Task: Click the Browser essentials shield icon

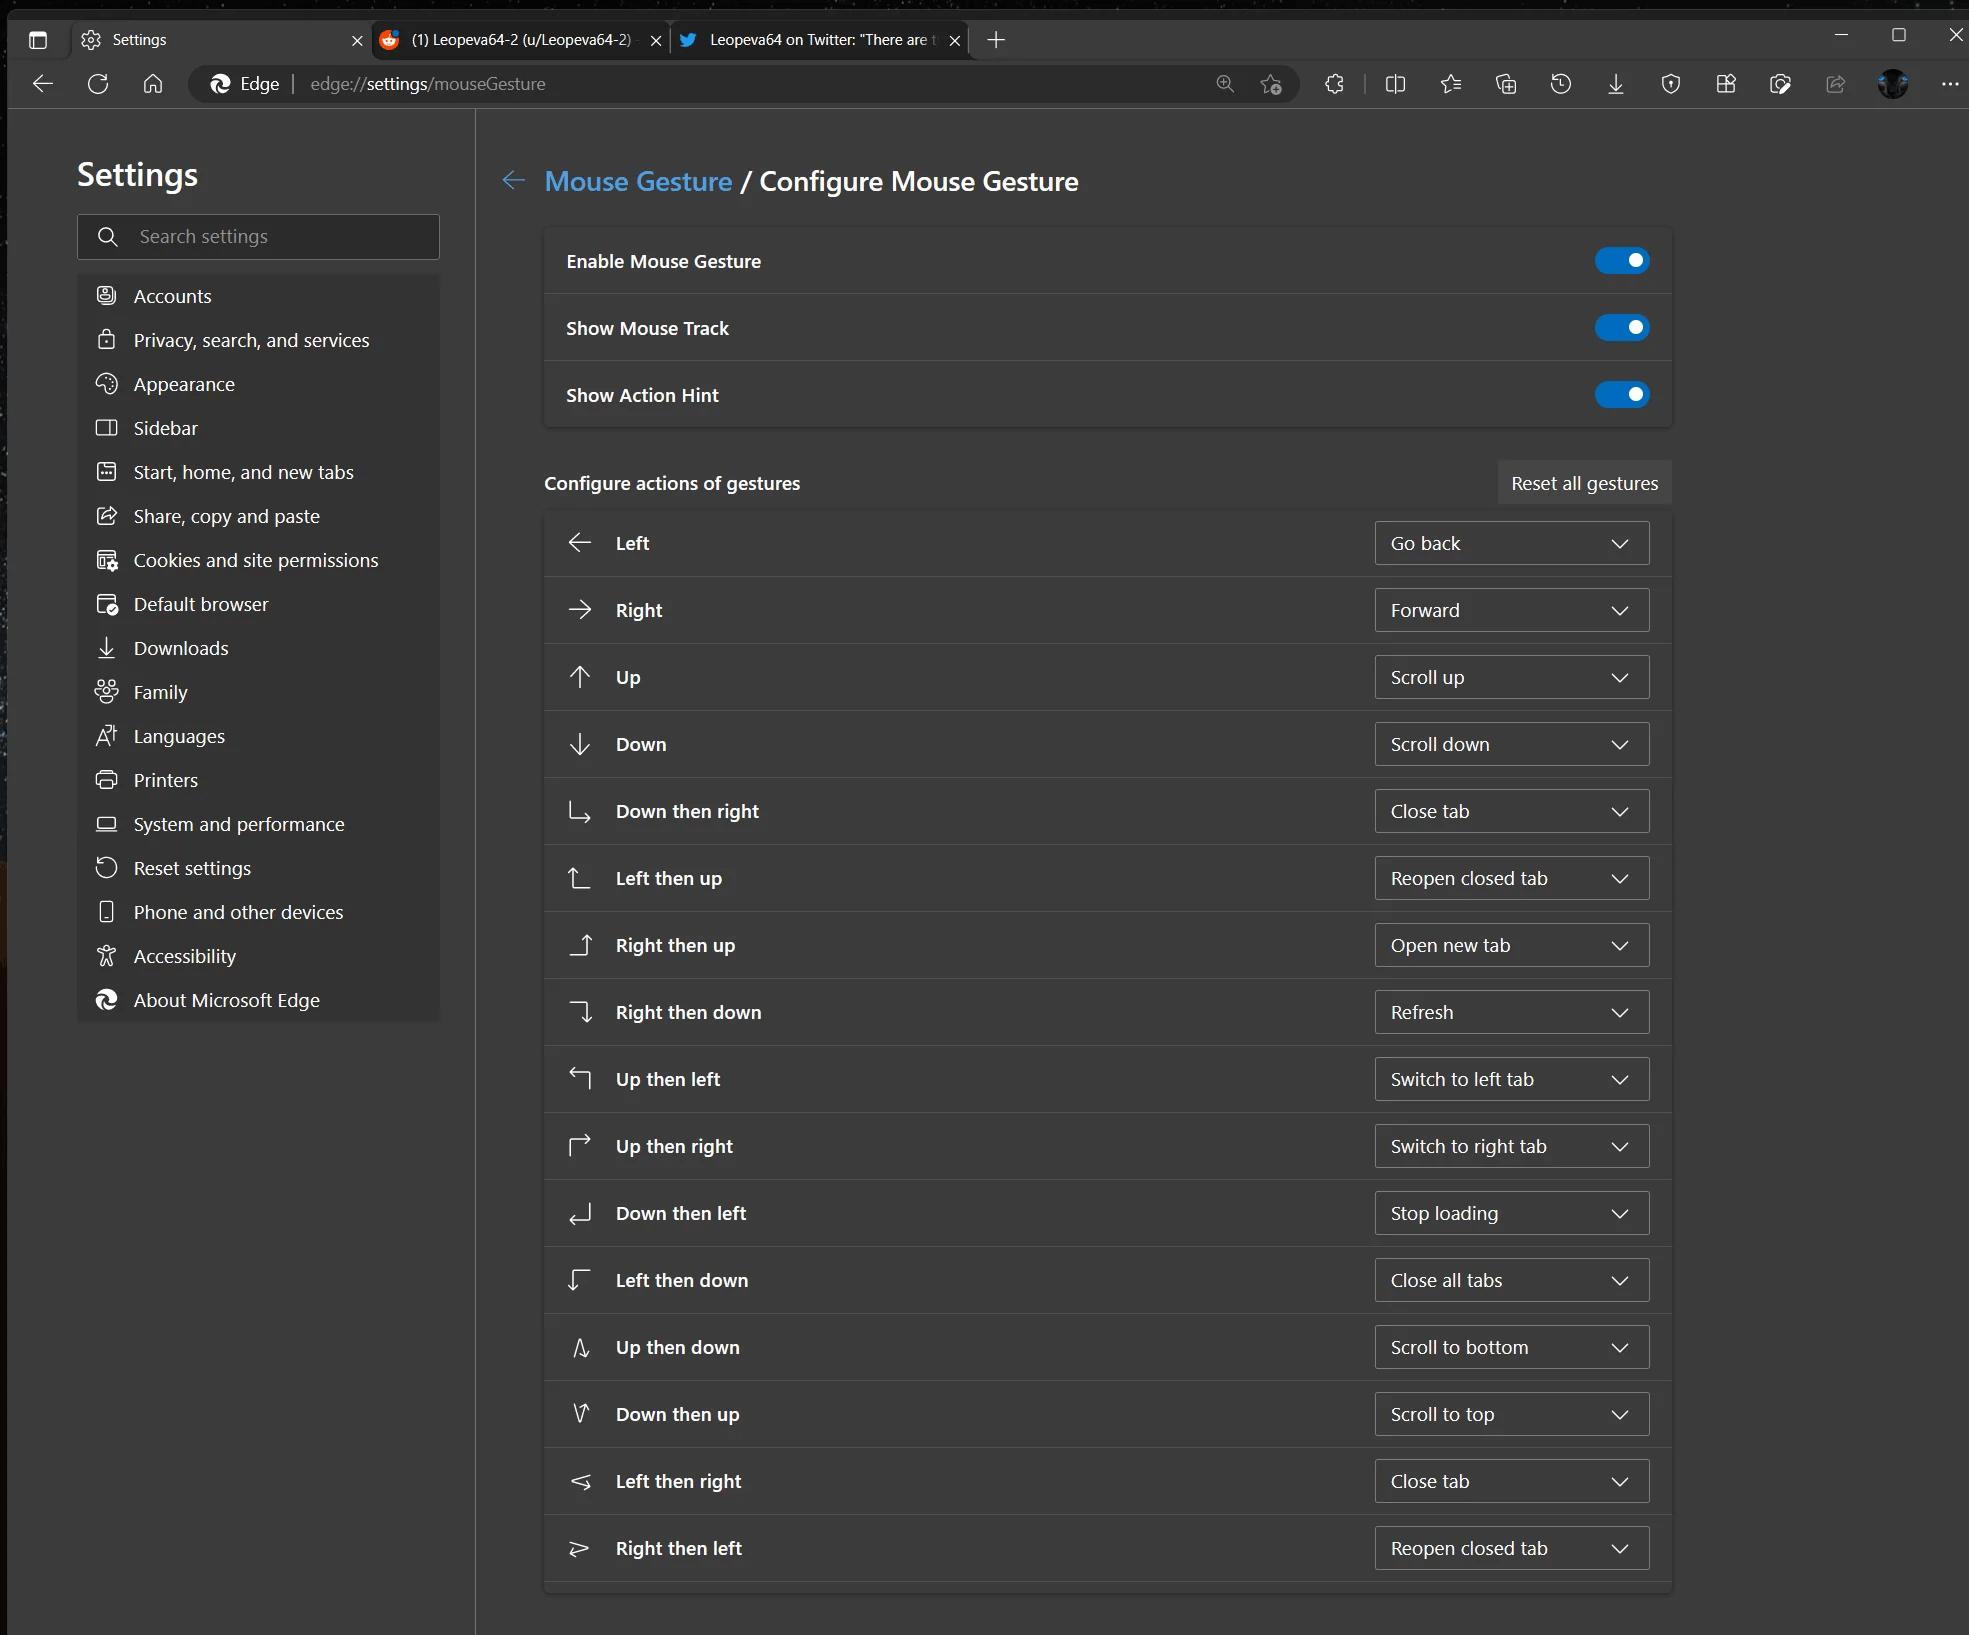Action: pos(1671,83)
